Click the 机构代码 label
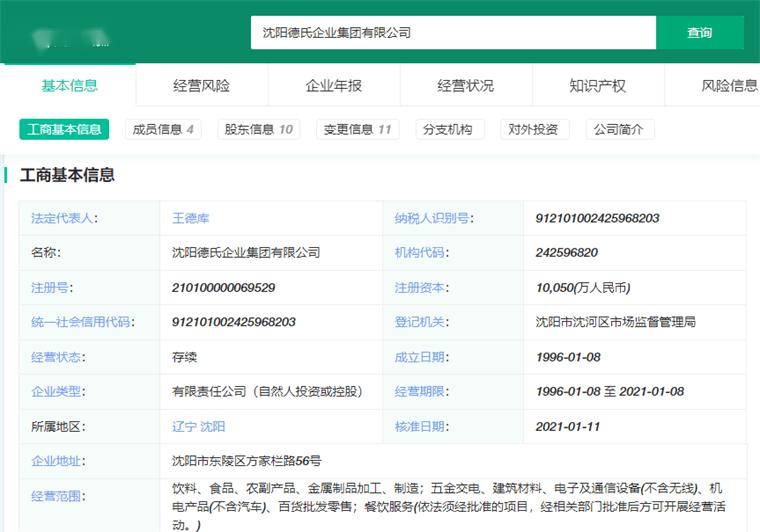This screenshot has height=532, width=760. point(422,252)
